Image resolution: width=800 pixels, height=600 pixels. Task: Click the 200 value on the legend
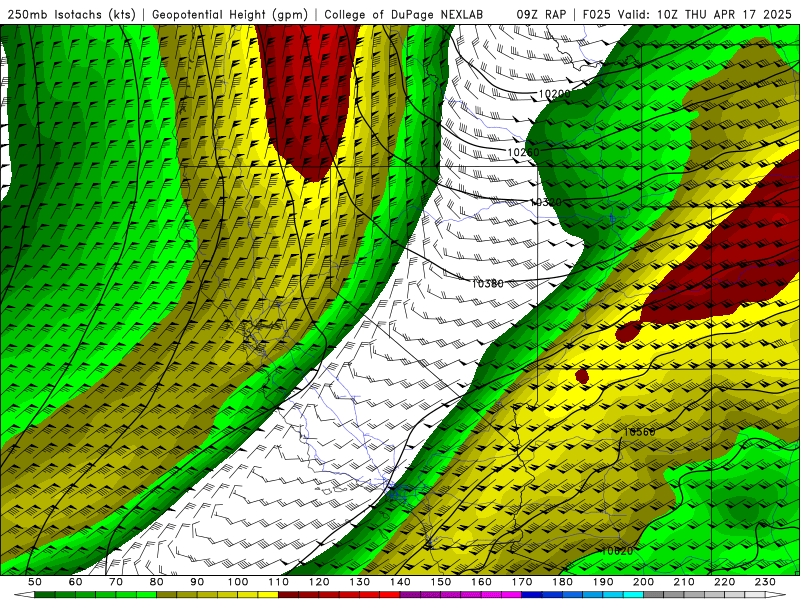point(644,582)
